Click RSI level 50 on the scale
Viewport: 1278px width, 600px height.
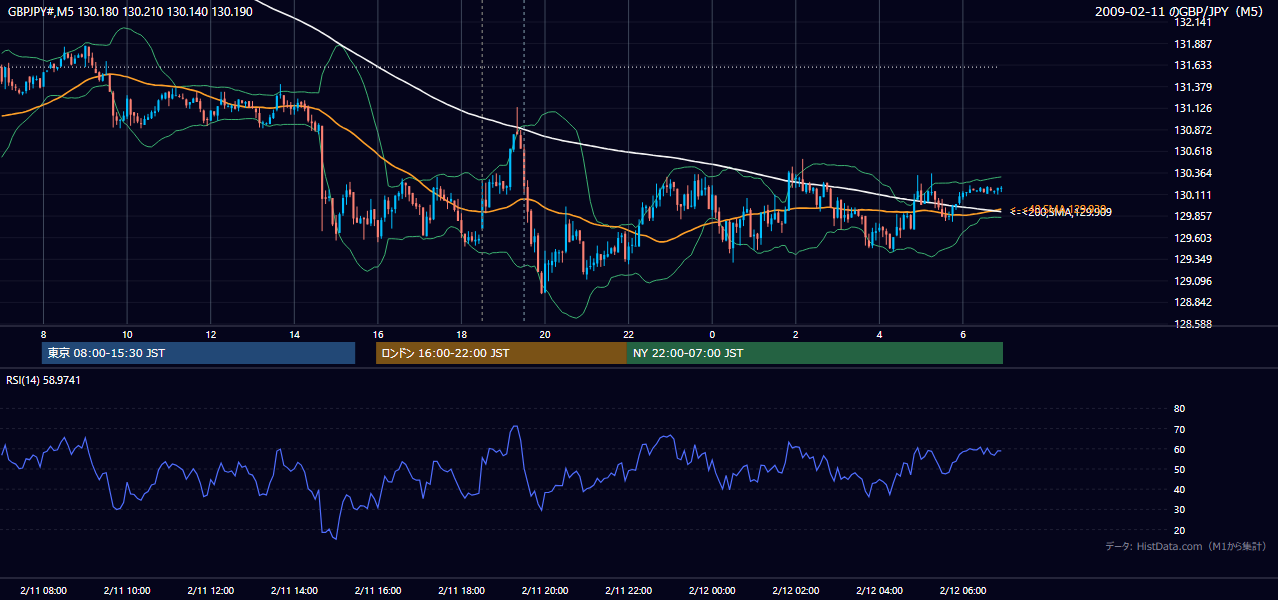tap(1179, 469)
